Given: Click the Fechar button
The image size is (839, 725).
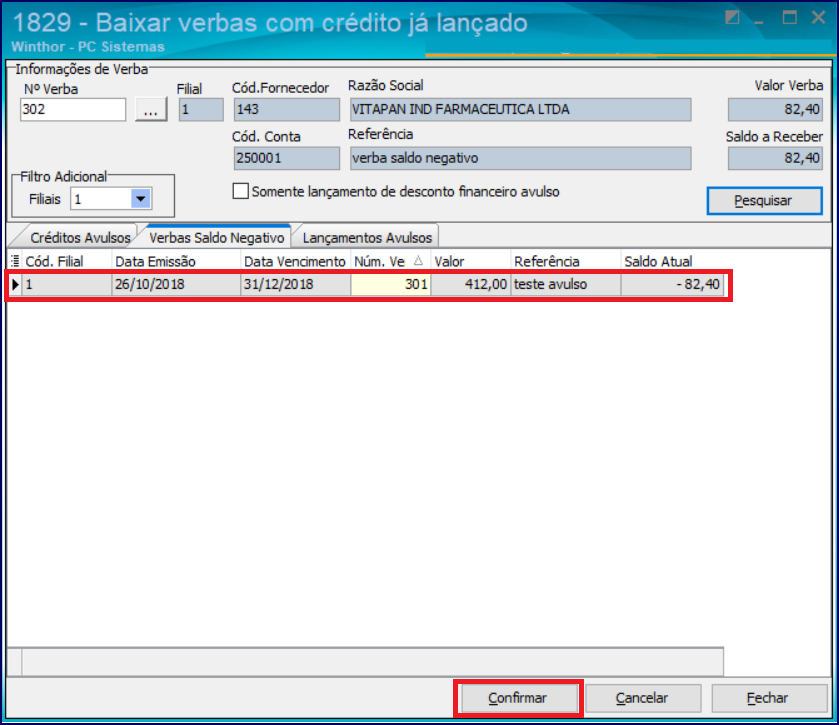Looking at the screenshot, I should (767, 698).
